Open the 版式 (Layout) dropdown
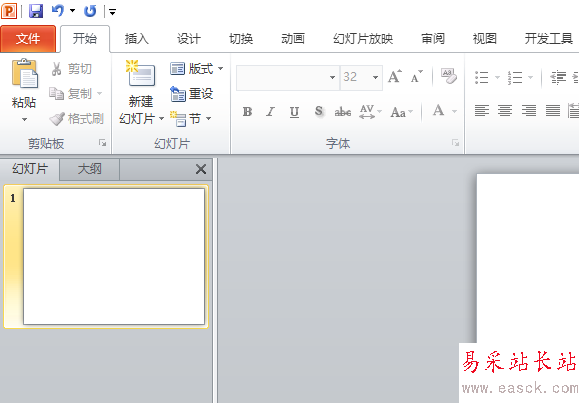This screenshot has height=403, width=579. click(x=196, y=69)
